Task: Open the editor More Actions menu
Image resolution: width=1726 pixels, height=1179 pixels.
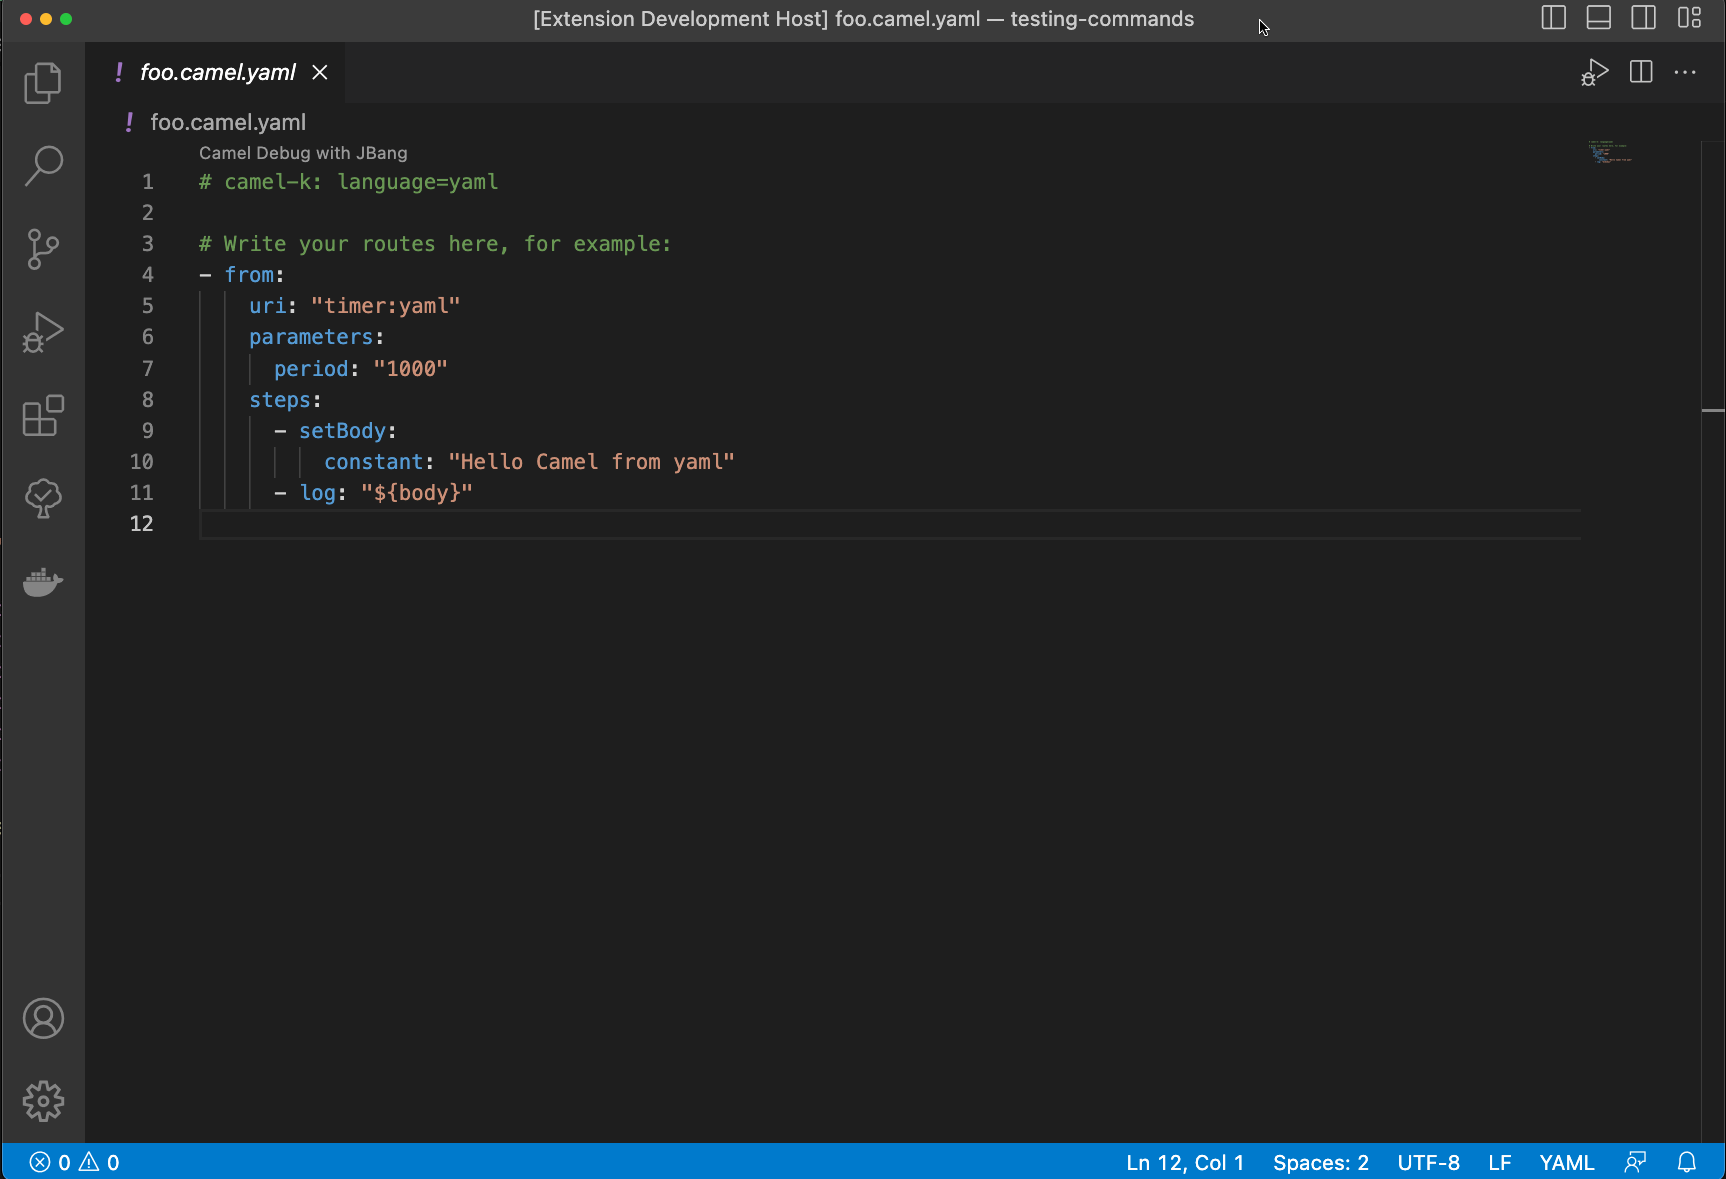Action: point(1686,72)
